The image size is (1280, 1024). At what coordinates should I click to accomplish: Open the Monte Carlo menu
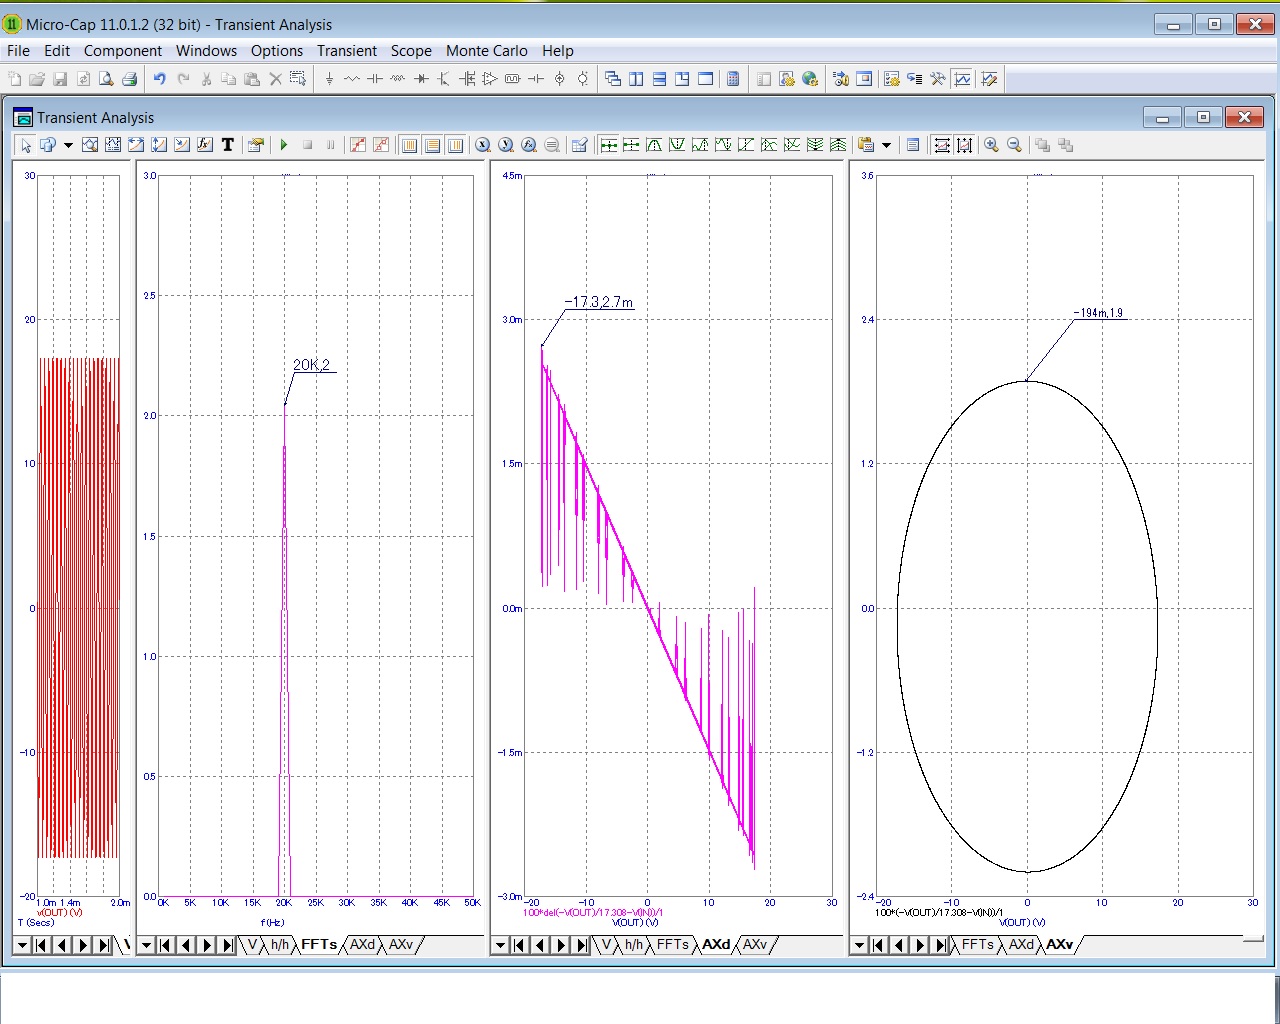coord(486,51)
